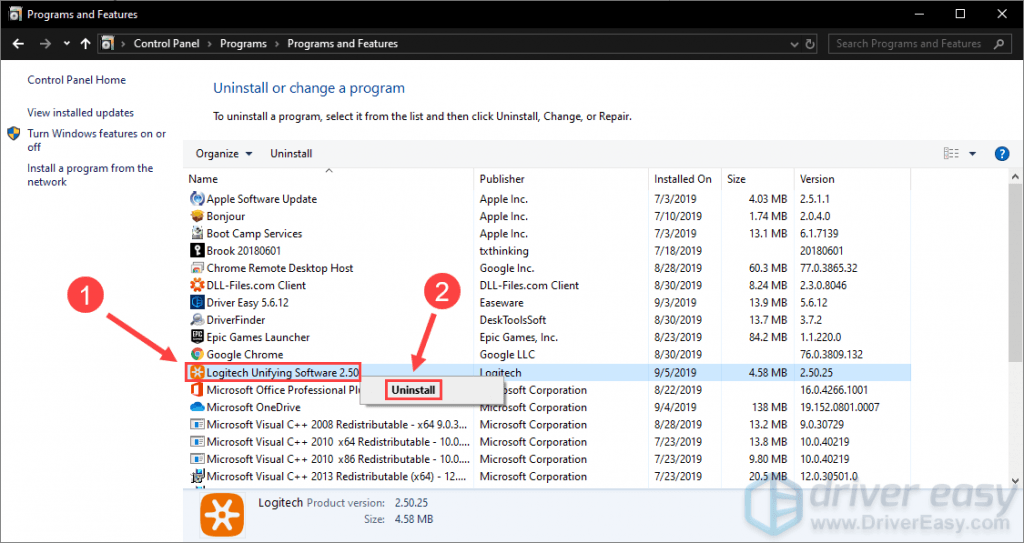
Task: Click the Google Chrome program icon
Action: click(x=197, y=354)
